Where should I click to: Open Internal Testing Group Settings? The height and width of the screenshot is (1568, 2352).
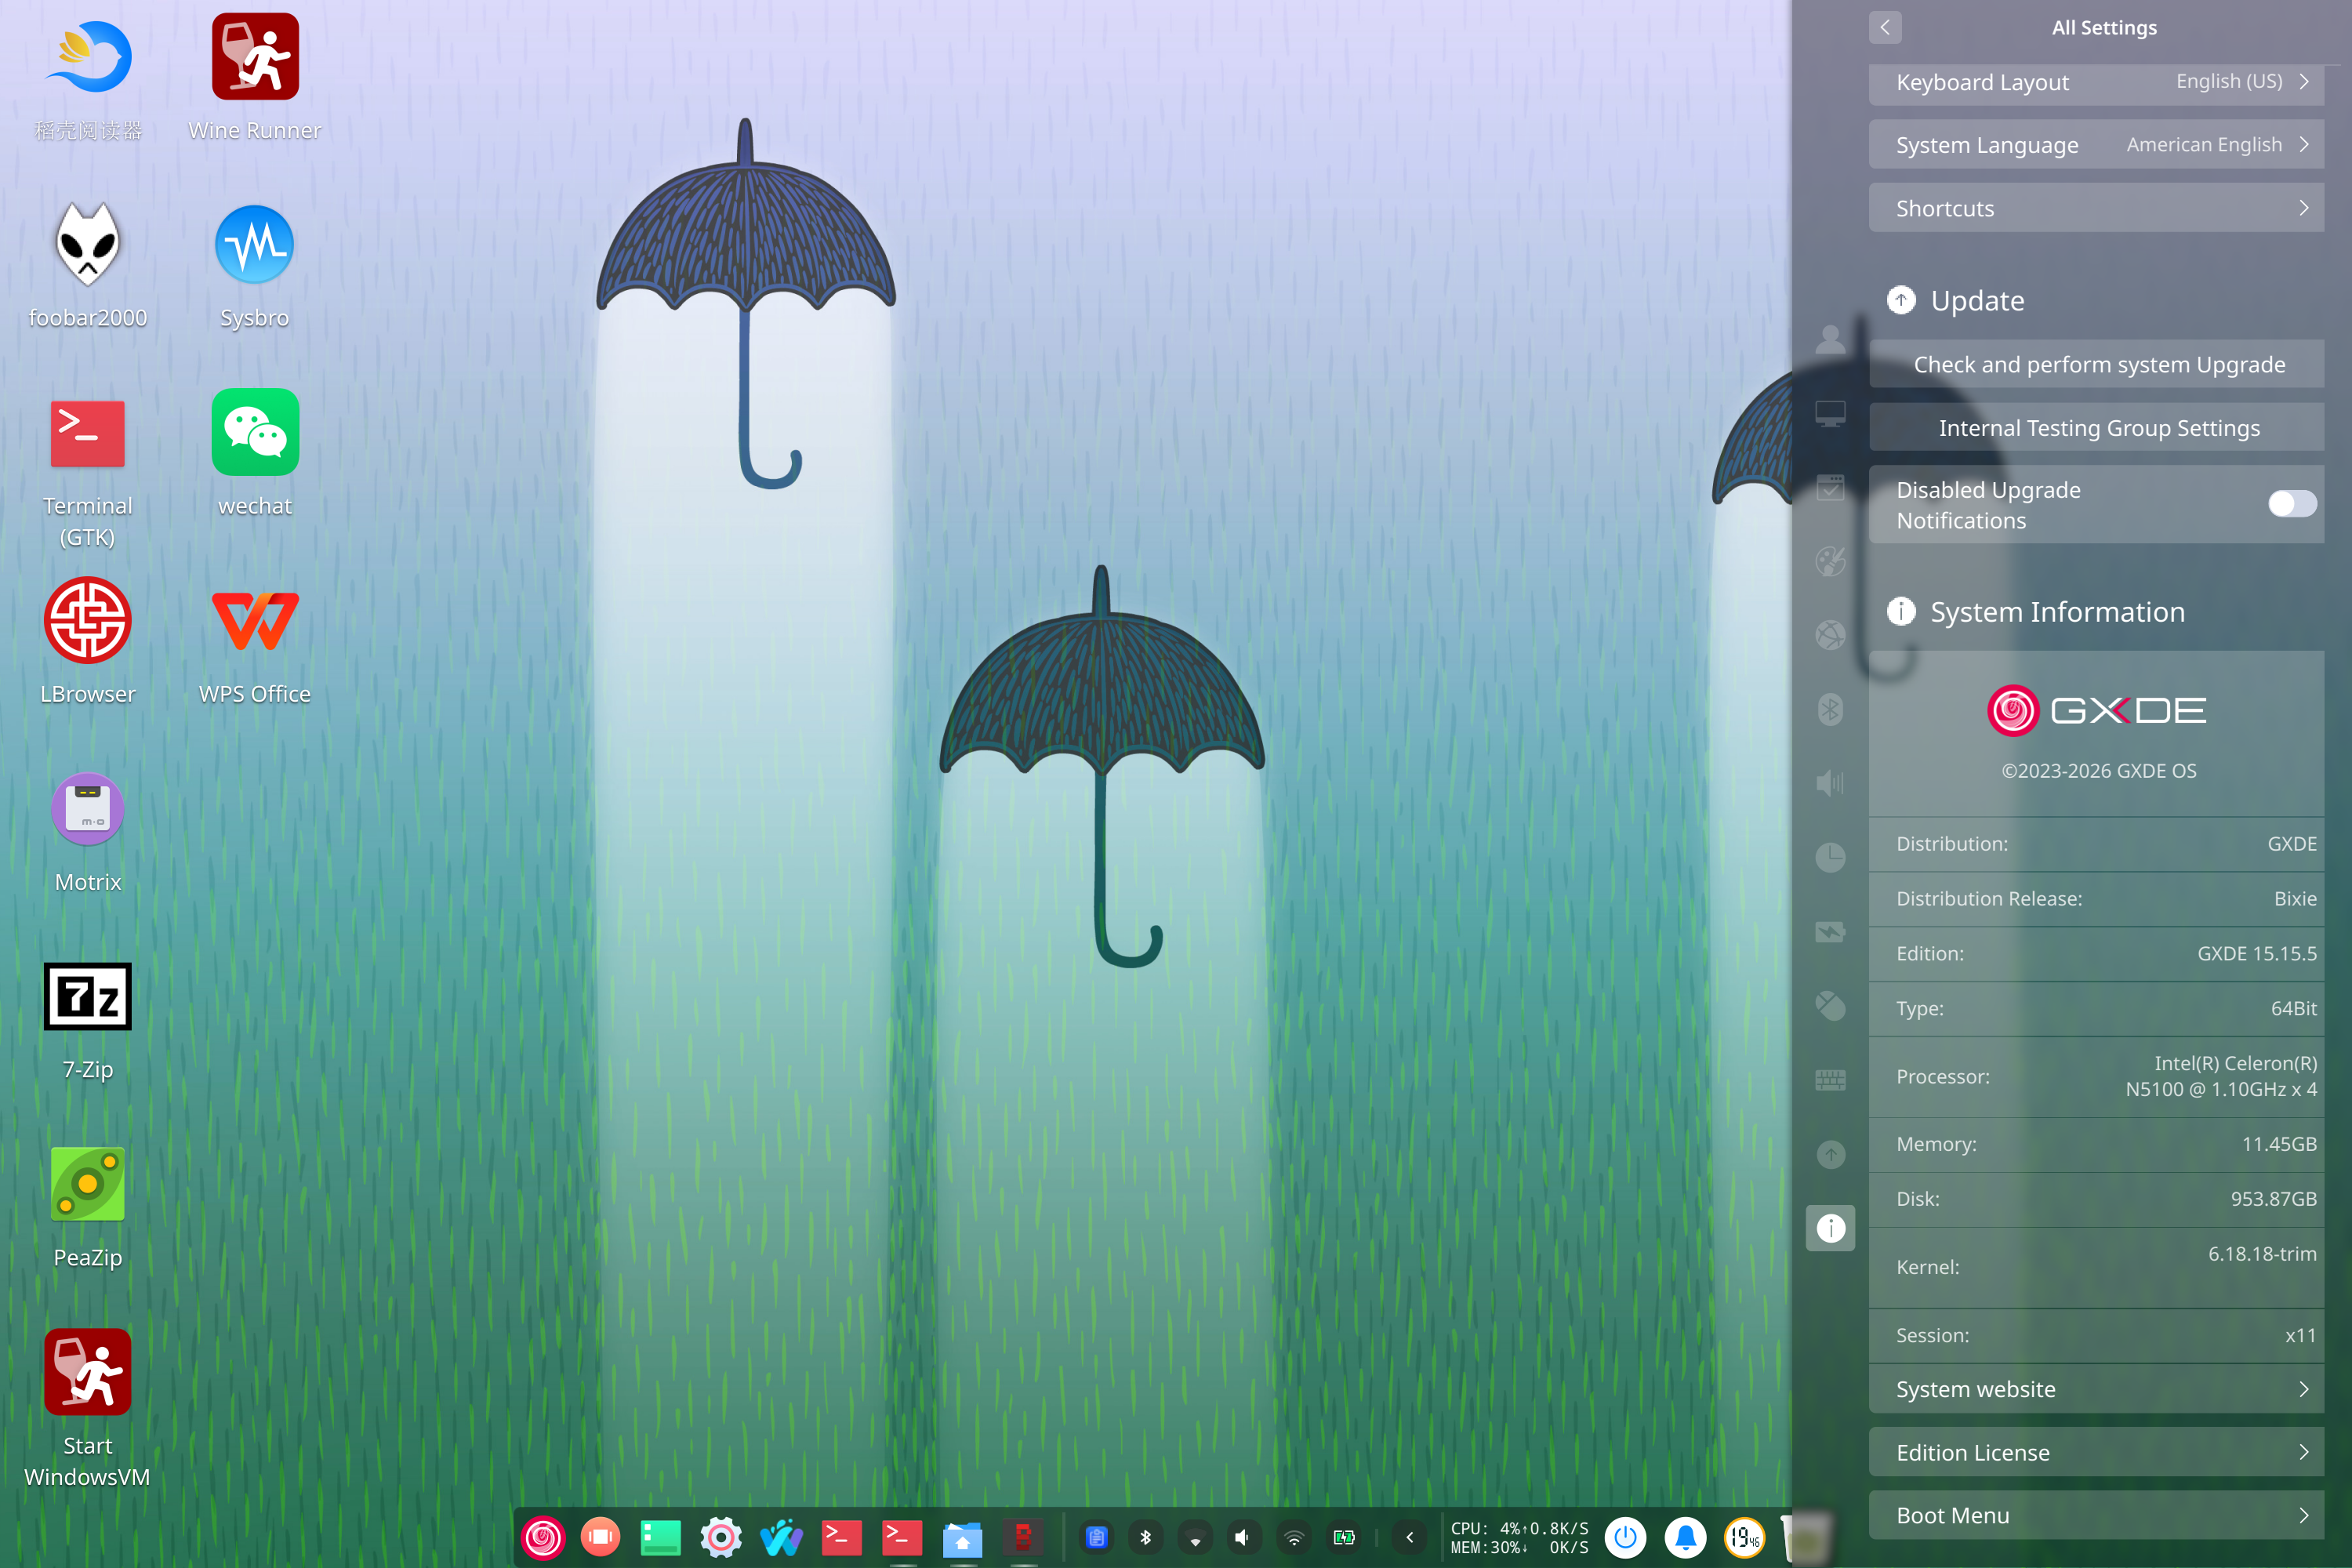(2096, 428)
